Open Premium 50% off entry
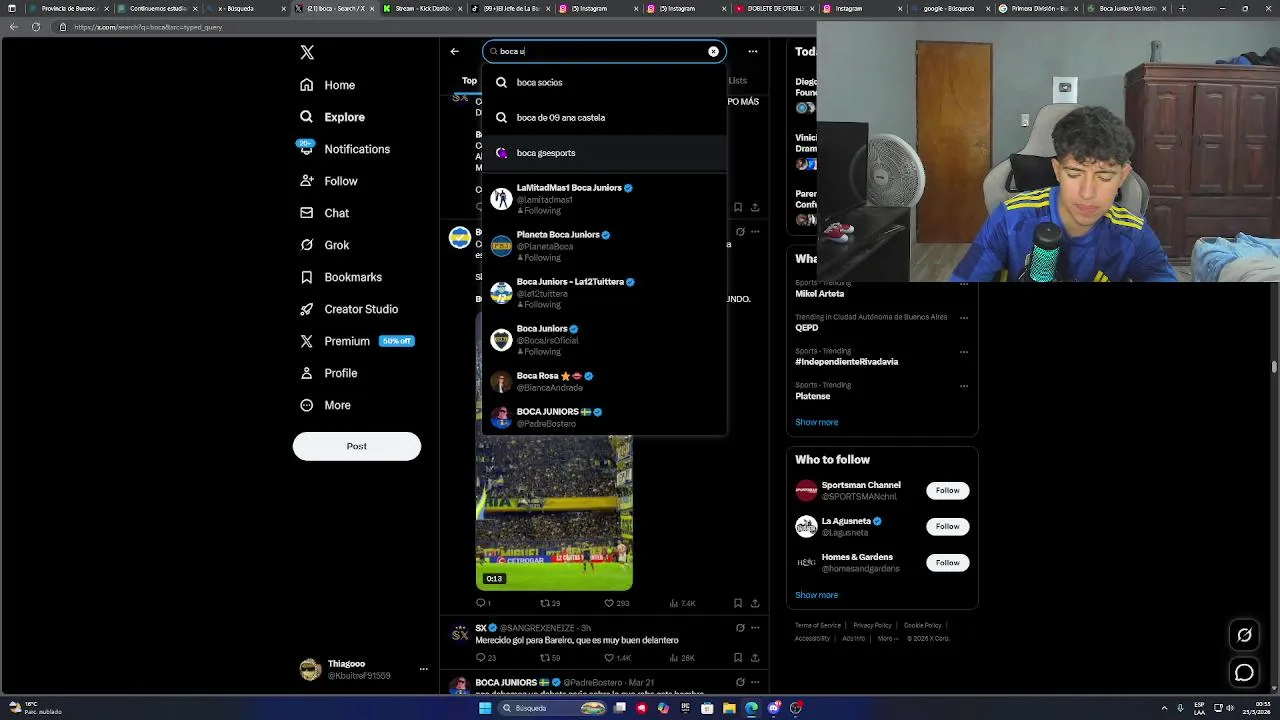Viewport: 1280px width, 720px height. click(x=357, y=341)
